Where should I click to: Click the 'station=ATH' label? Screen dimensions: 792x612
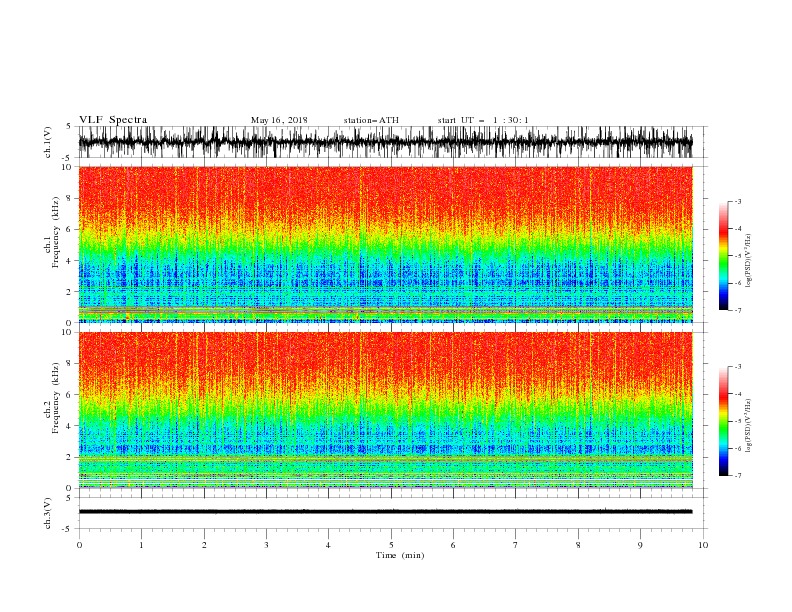[x=371, y=120]
